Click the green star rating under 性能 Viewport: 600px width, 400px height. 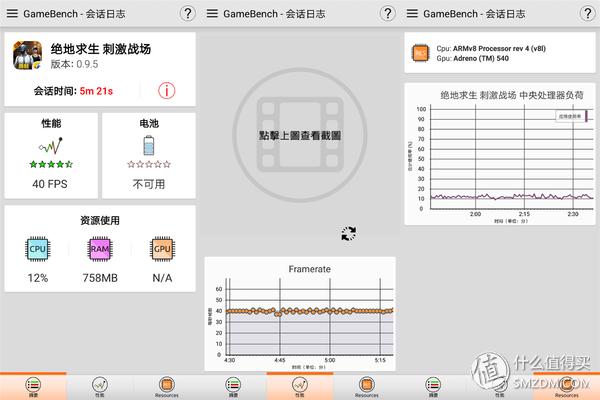51,164
